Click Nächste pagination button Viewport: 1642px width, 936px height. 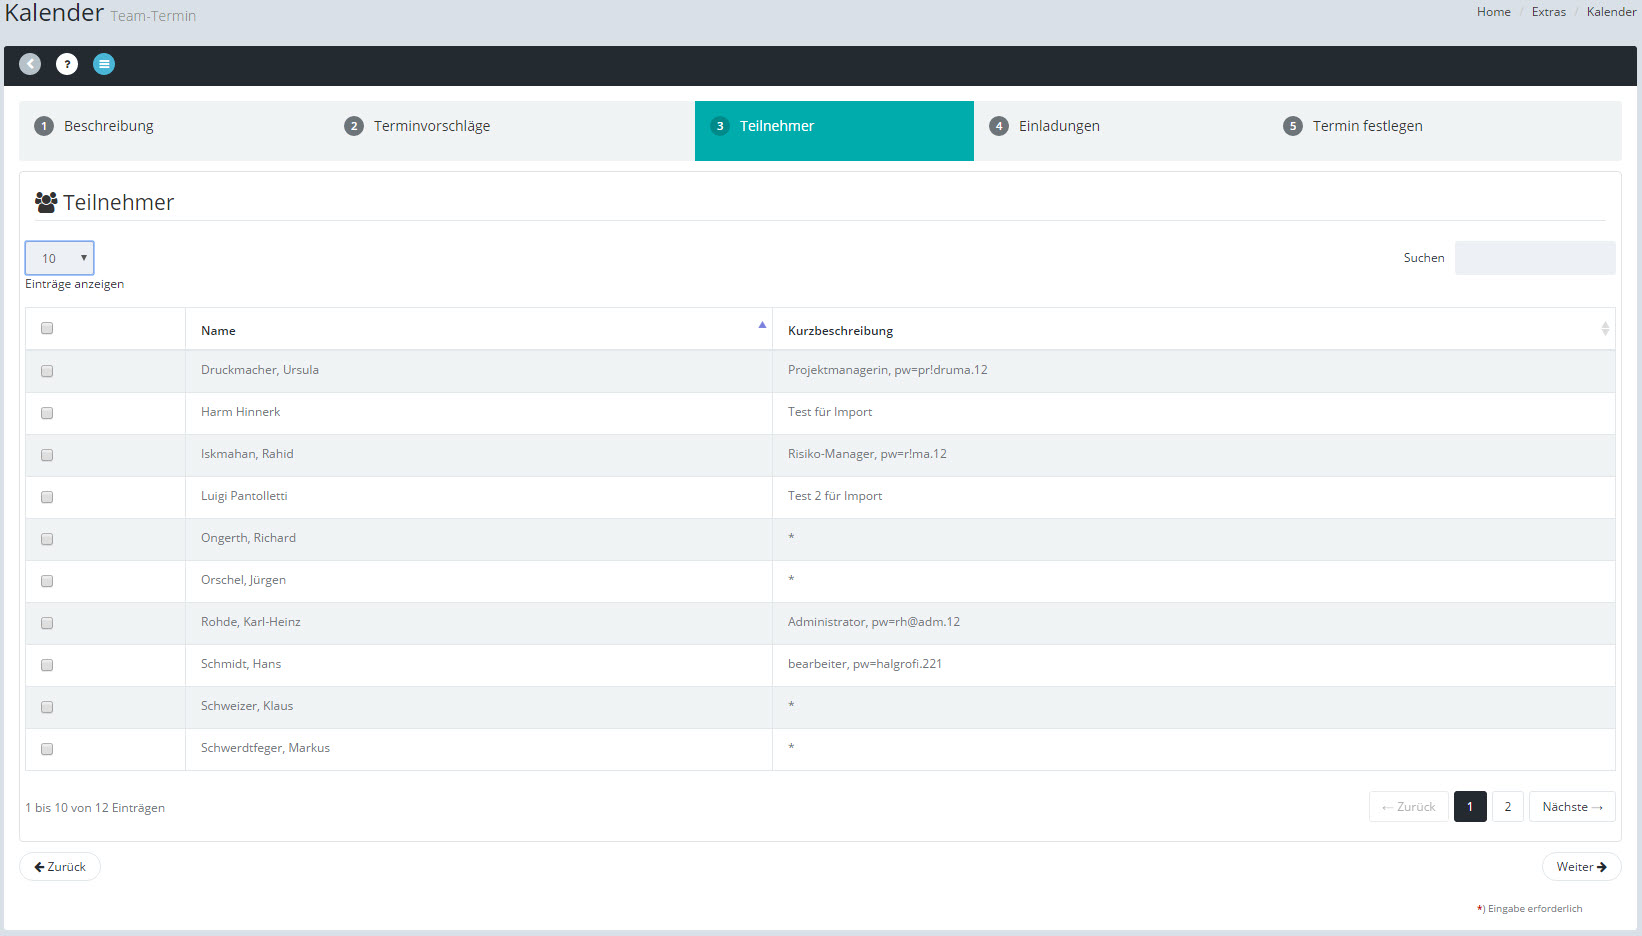pyautogui.click(x=1571, y=807)
